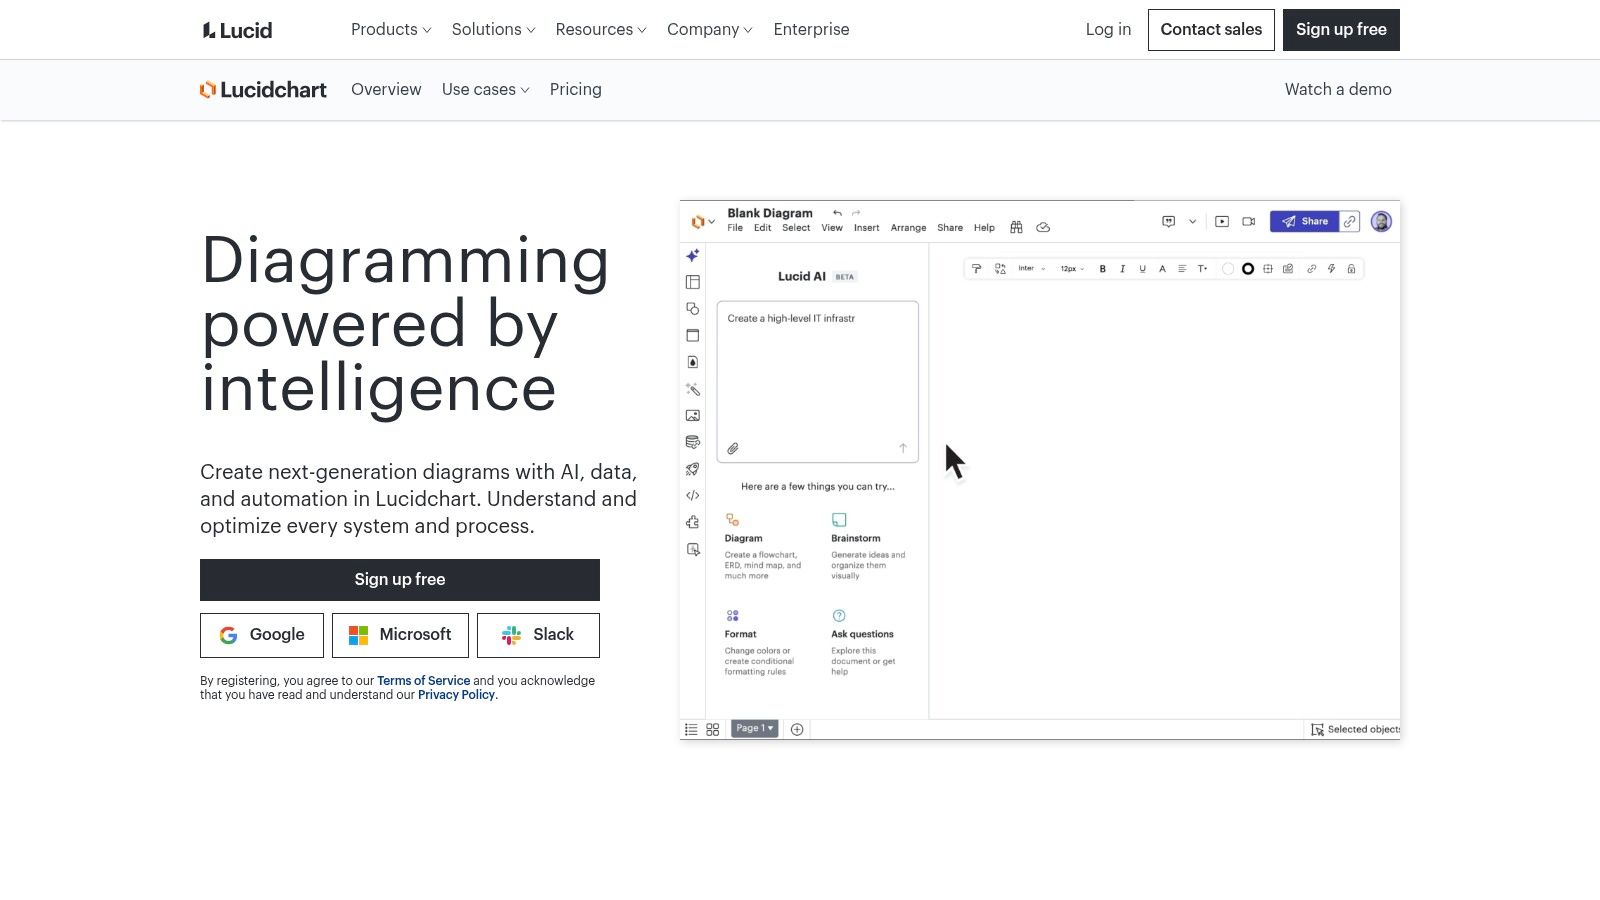This screenshot has height=900, width=1600.
Task: Click the comments icon in the top bar
Action: coord(1168,221)
